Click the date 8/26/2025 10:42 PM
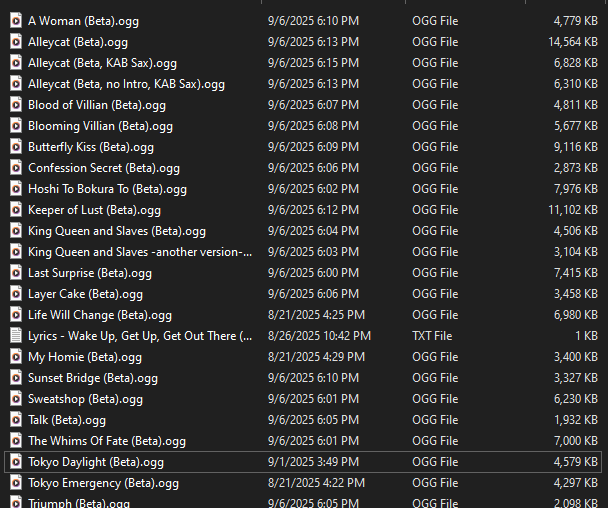608x508 pixels. point(320,335)
